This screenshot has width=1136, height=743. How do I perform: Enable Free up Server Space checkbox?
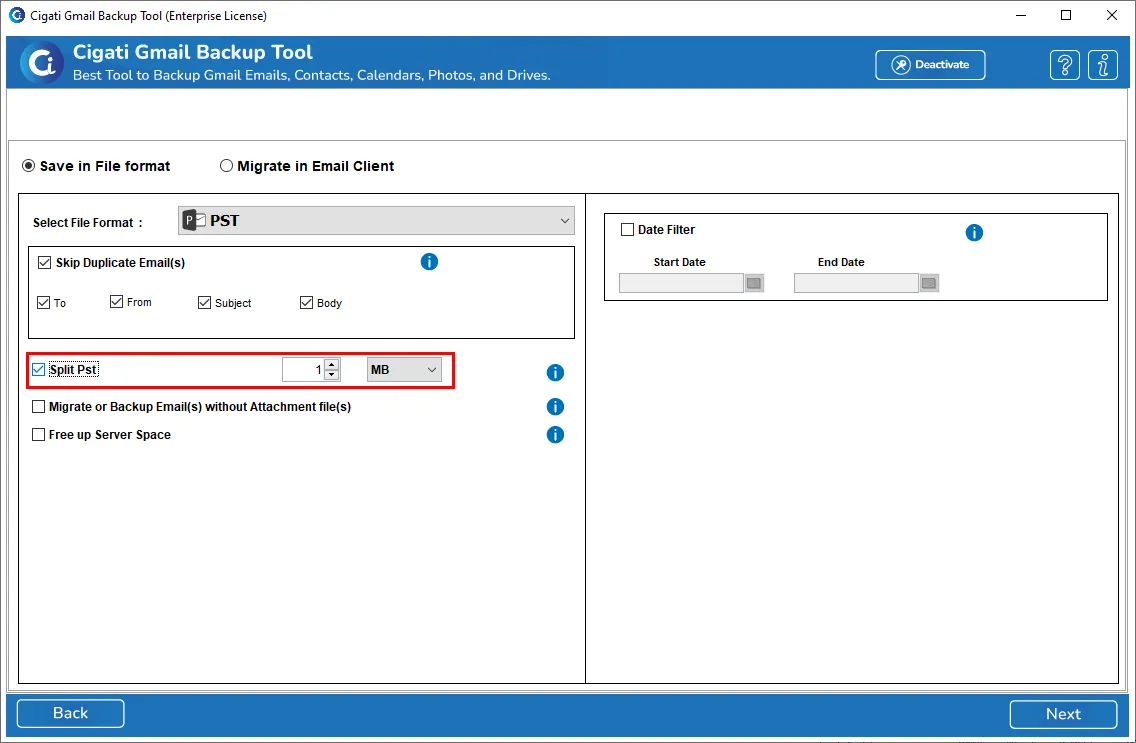[x=38, y=435]
